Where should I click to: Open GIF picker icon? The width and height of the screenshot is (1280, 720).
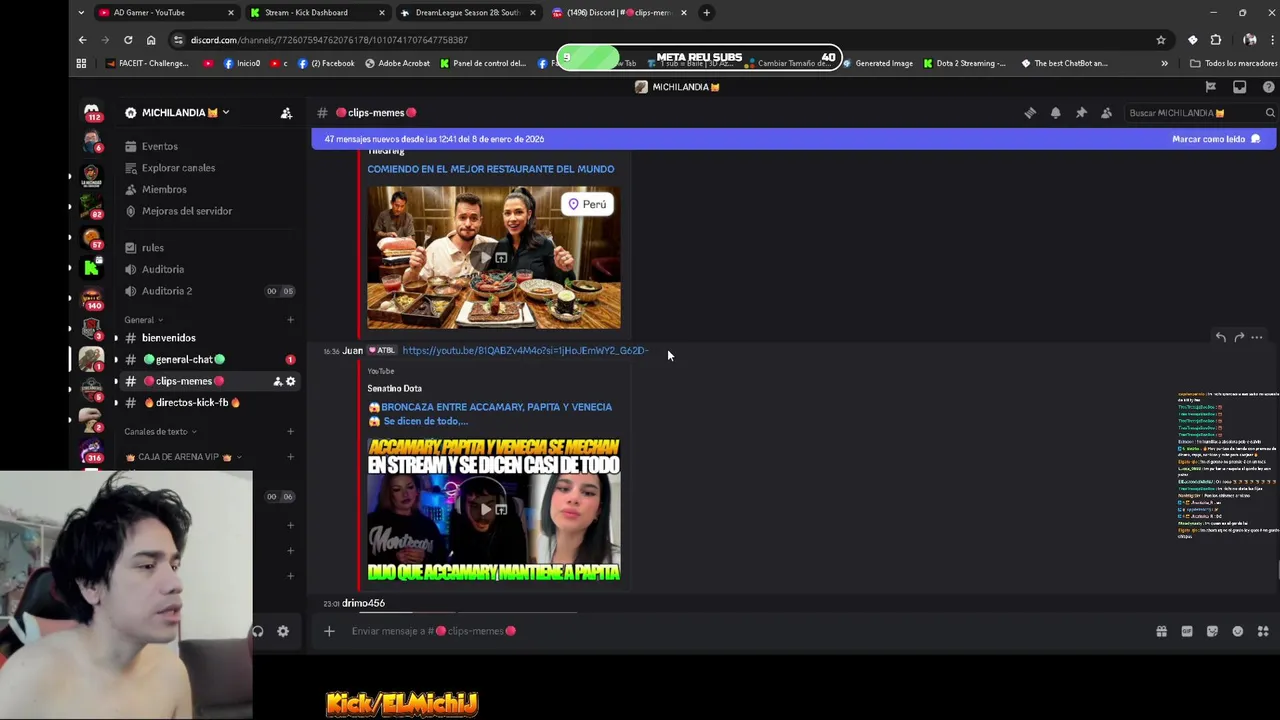point(1187,631)
